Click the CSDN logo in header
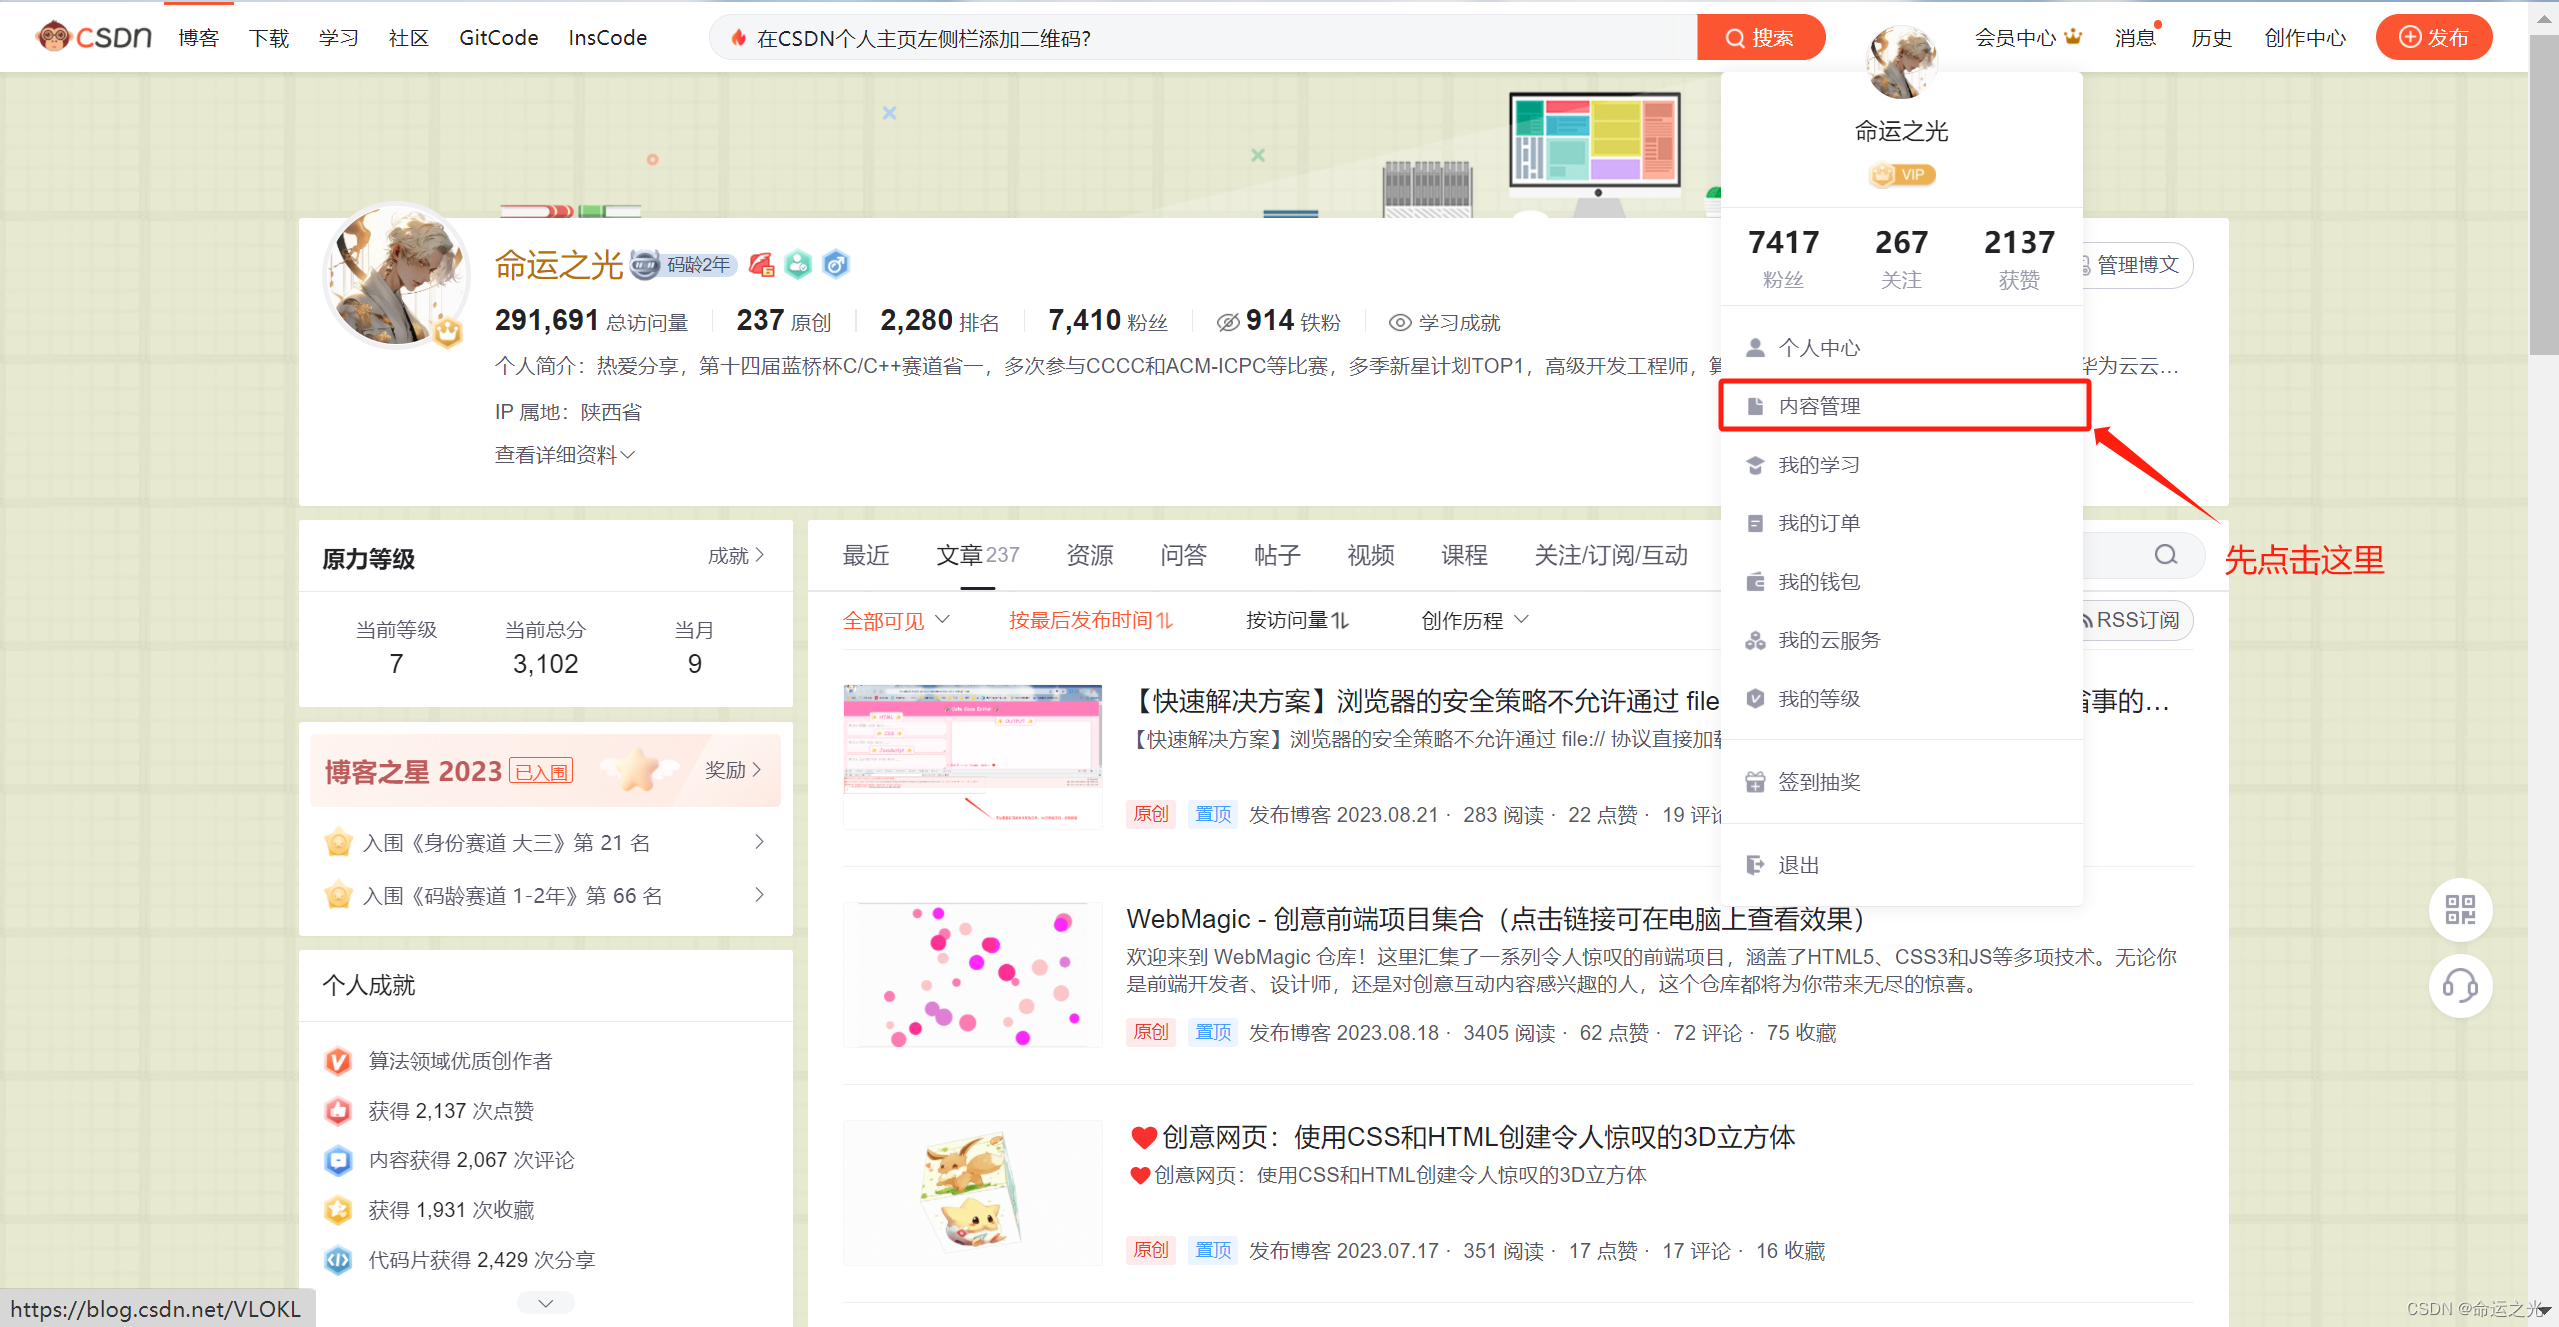Image resolution: width=2559 pixels, height=1327 pixels. pos(93,37)
